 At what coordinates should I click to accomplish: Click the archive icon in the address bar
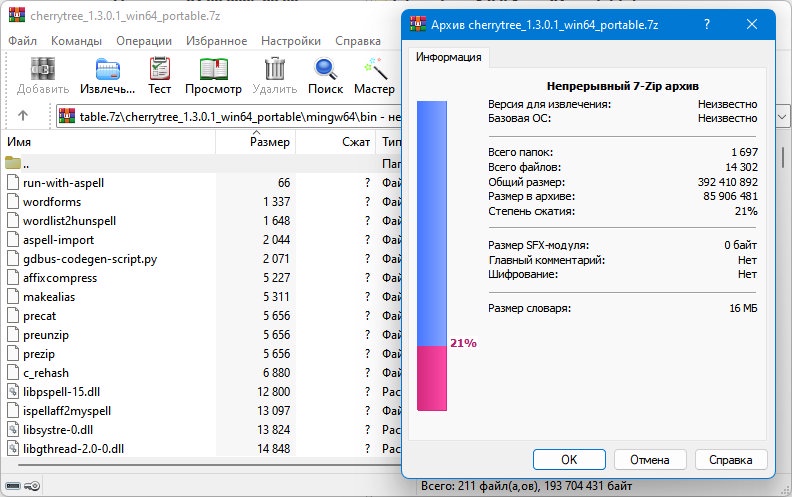coord(67,117)
